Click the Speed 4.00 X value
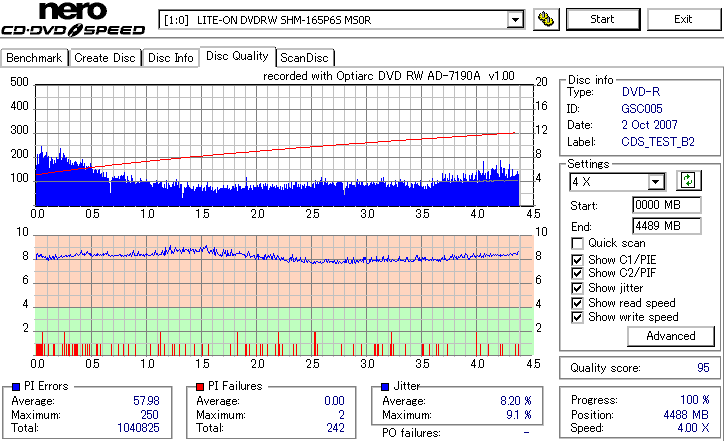The image size is (724, 441). click(693, 428)
